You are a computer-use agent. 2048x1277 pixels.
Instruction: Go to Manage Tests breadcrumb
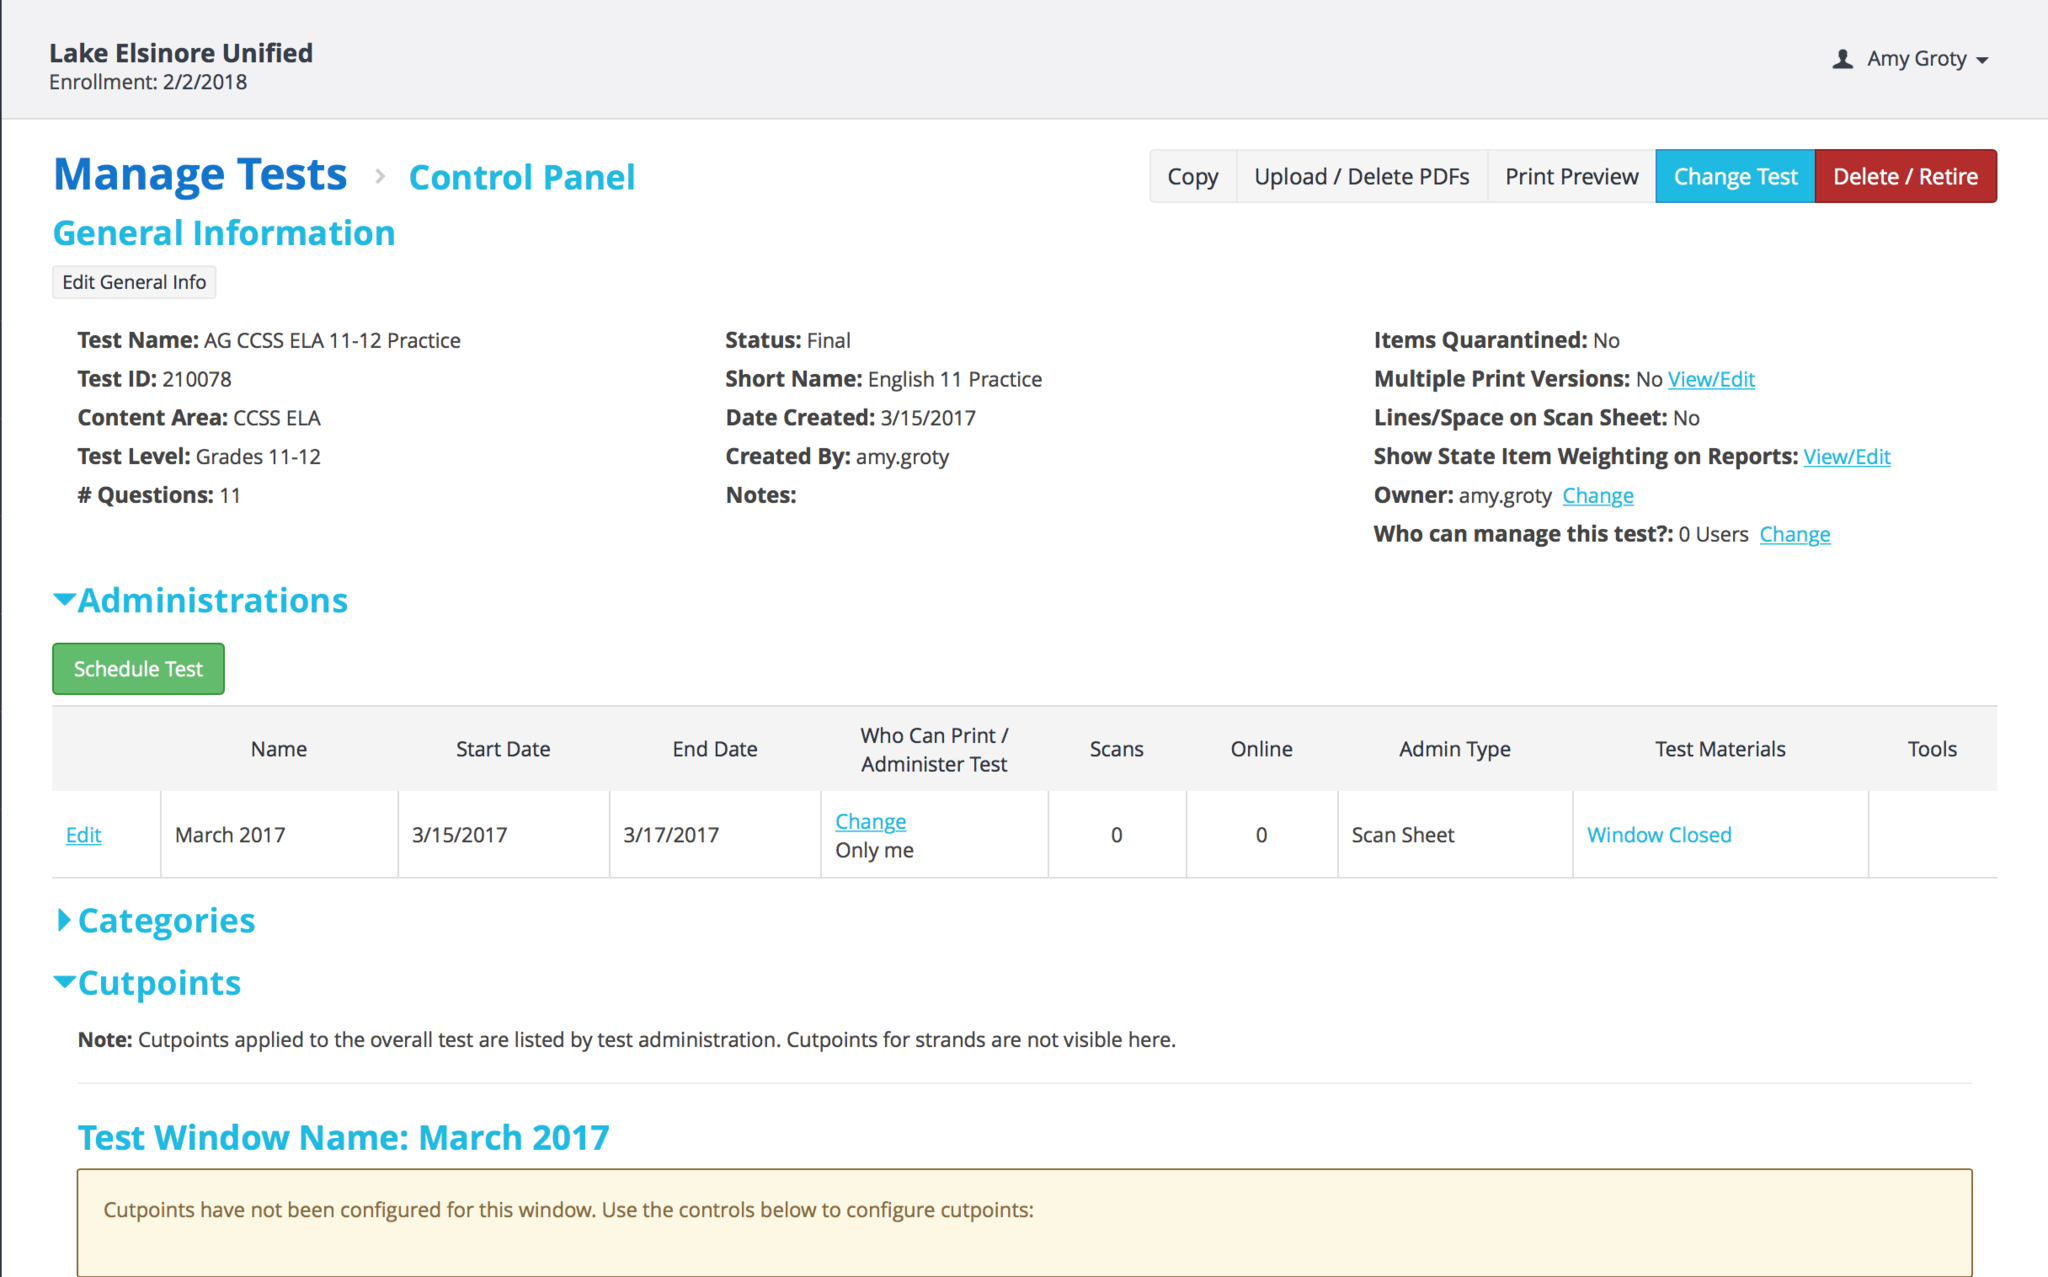point(200,175)
